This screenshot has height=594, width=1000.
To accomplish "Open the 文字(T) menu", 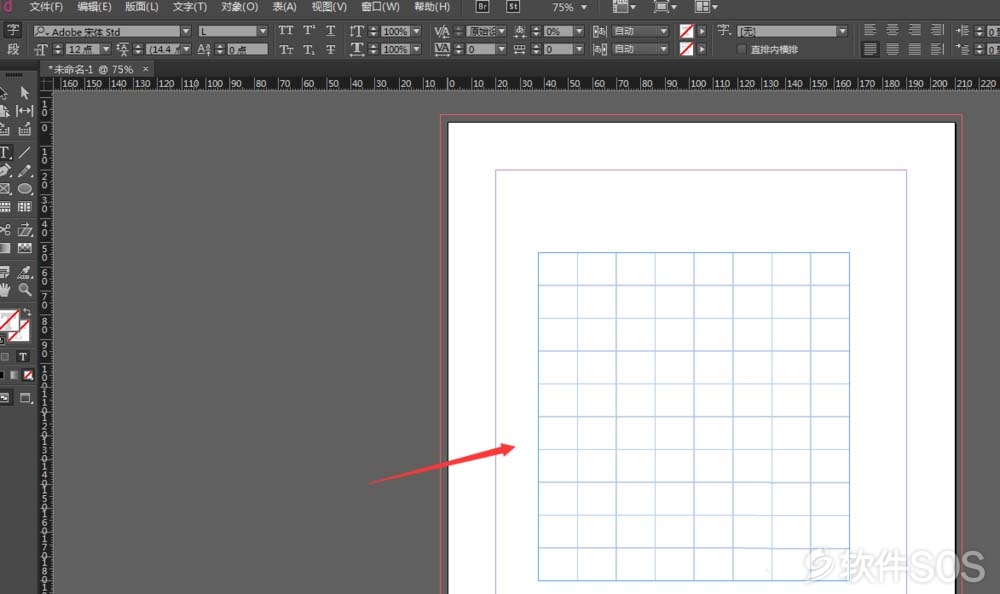I will click(x=189, y=7).
